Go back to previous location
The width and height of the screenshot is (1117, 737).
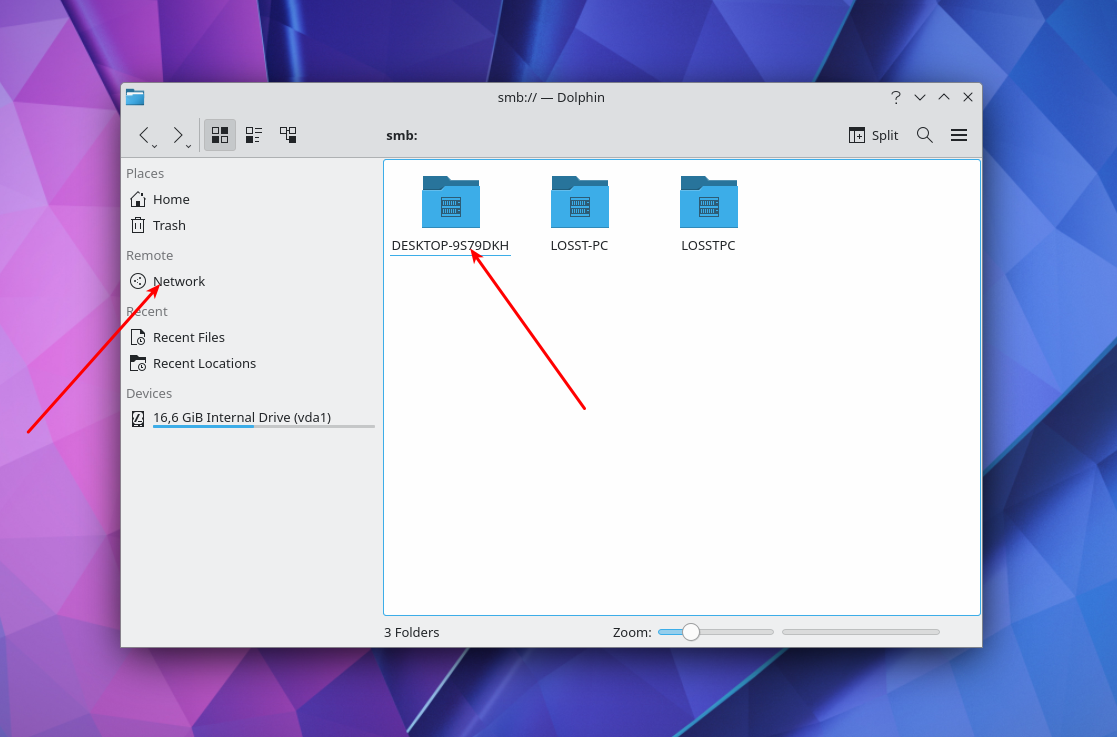point(144,135)
